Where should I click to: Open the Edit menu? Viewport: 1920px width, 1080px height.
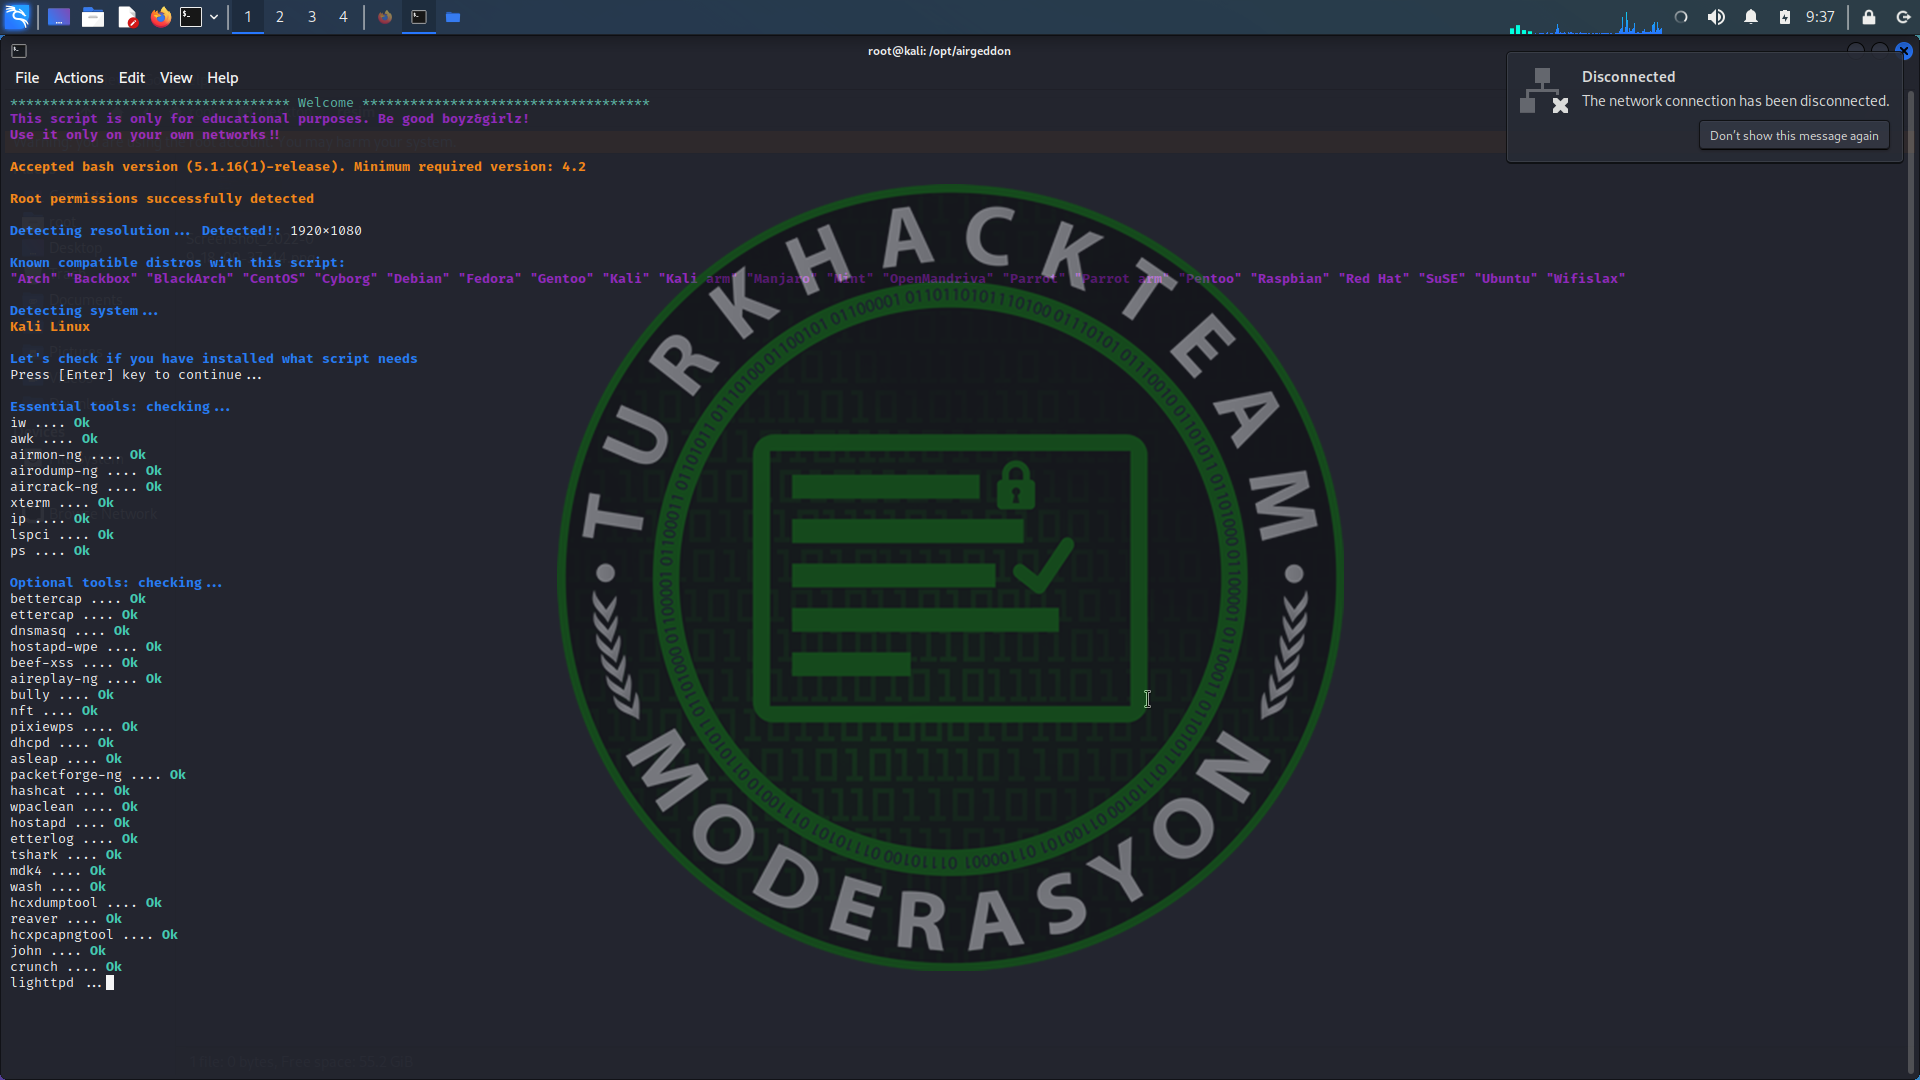coord(132,78)
